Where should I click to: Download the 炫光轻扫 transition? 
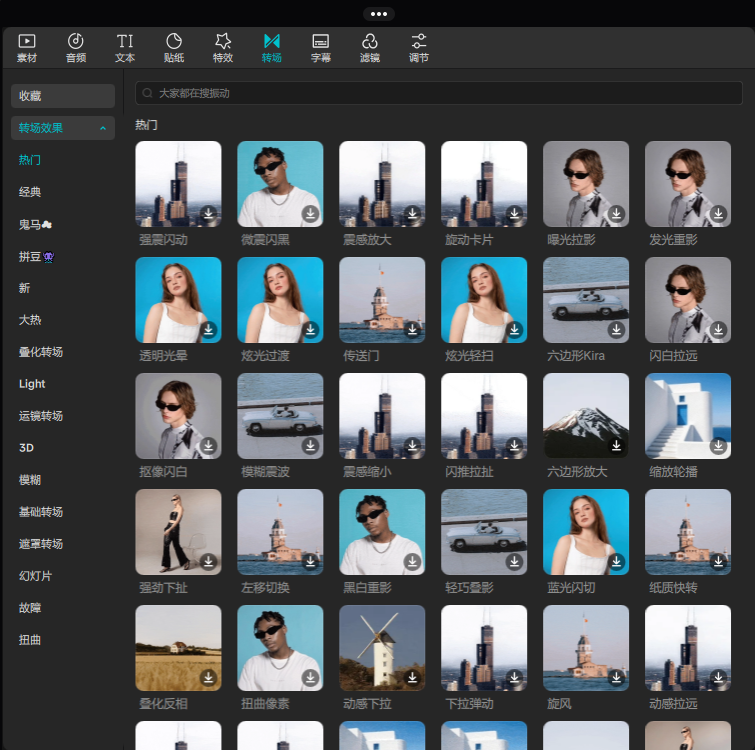coord(514,329)
